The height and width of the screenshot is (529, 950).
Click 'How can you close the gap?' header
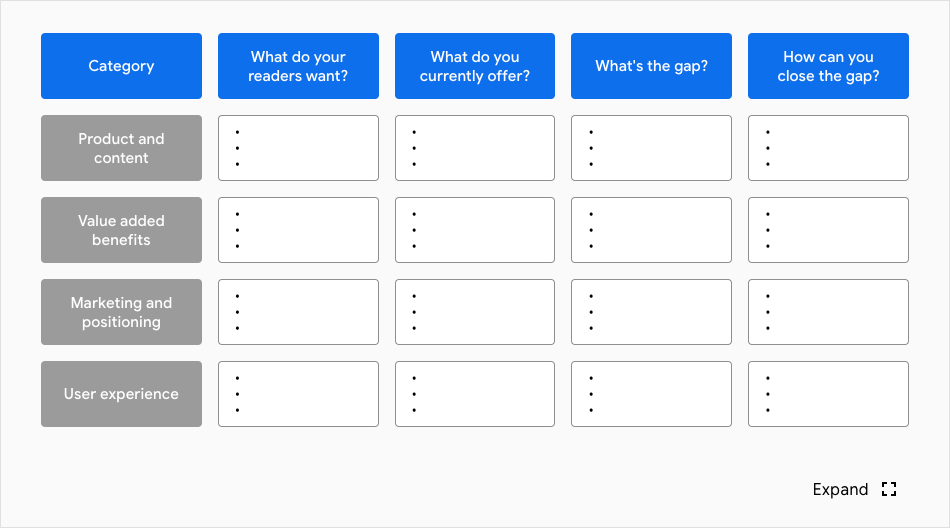pyautogui.click(x=828, y=66)
